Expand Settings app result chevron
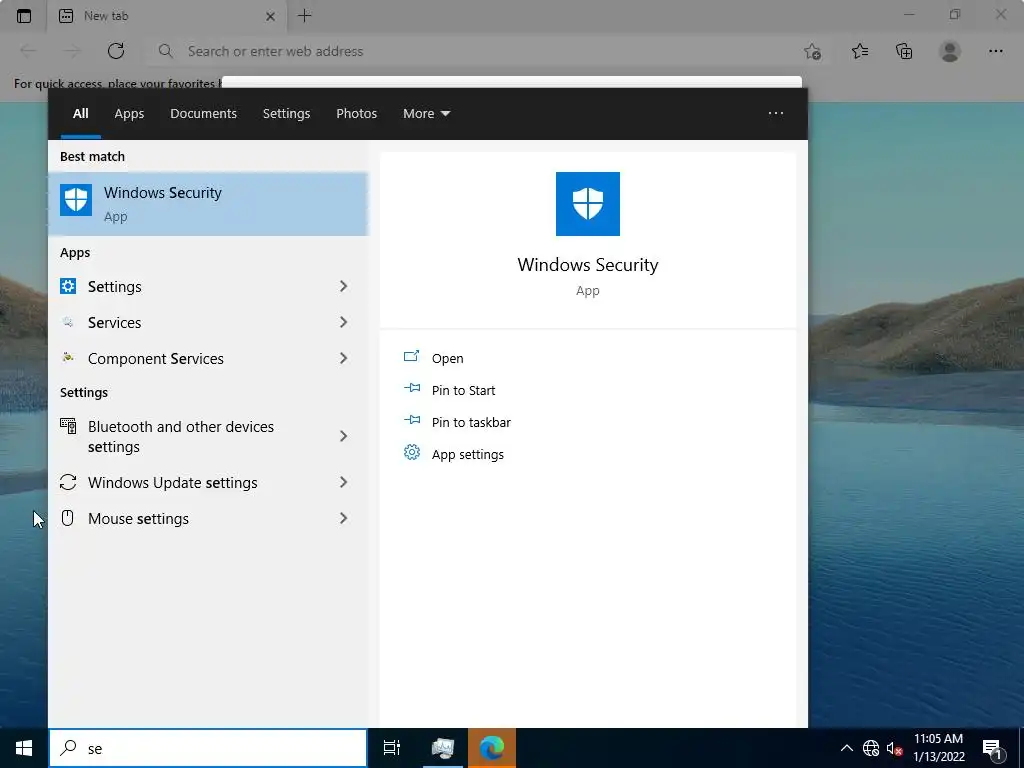 point(344,286)
